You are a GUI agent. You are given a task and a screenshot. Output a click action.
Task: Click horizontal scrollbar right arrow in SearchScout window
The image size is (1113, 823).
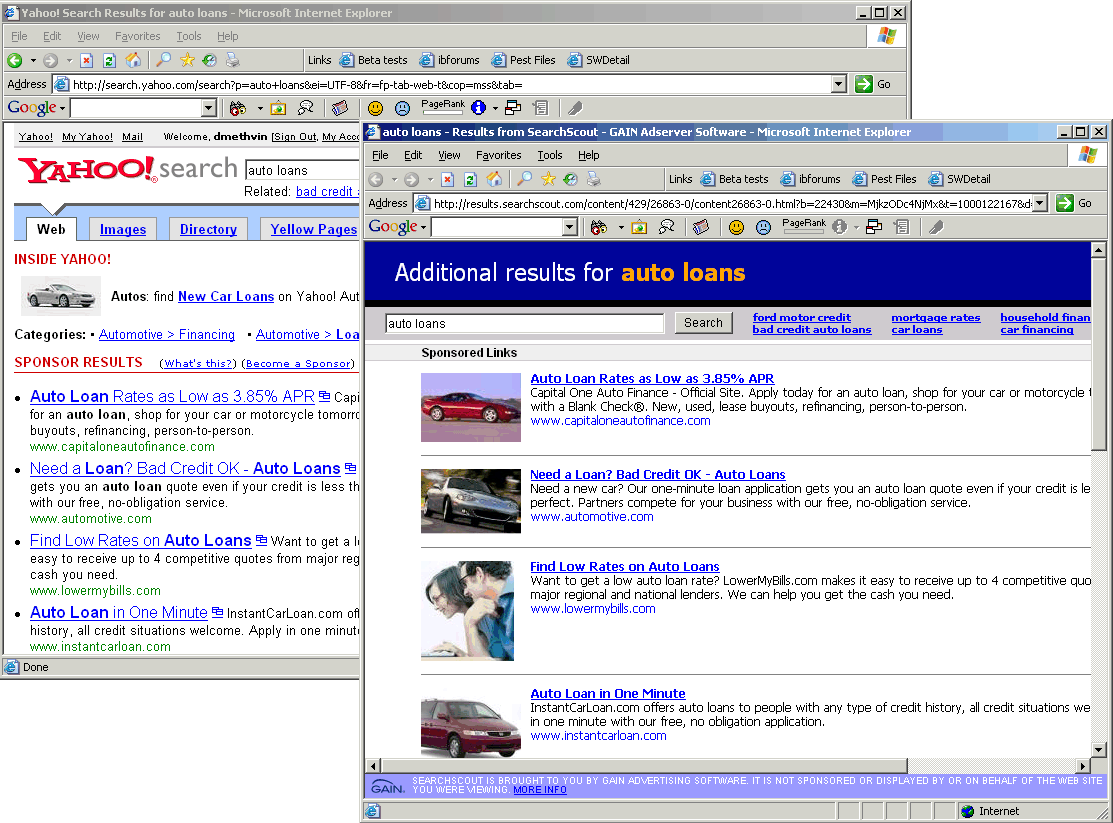coord(1083,766)
